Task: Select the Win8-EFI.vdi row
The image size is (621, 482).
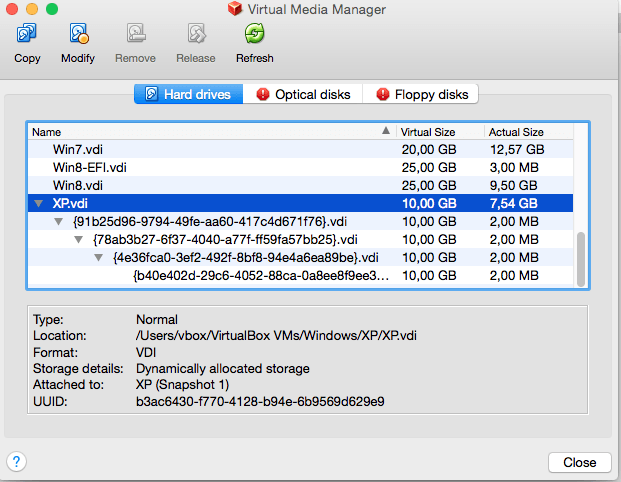Action: pos(300,167)
